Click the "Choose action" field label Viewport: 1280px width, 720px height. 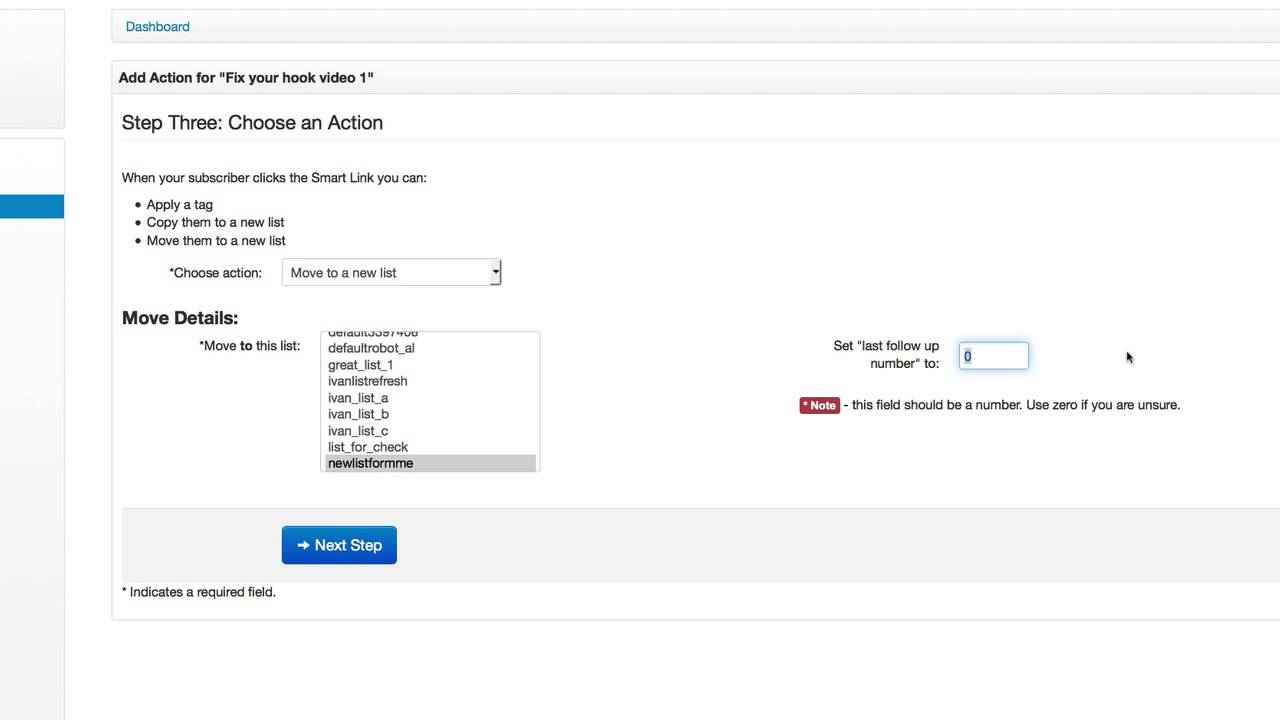tap(215, 273)
